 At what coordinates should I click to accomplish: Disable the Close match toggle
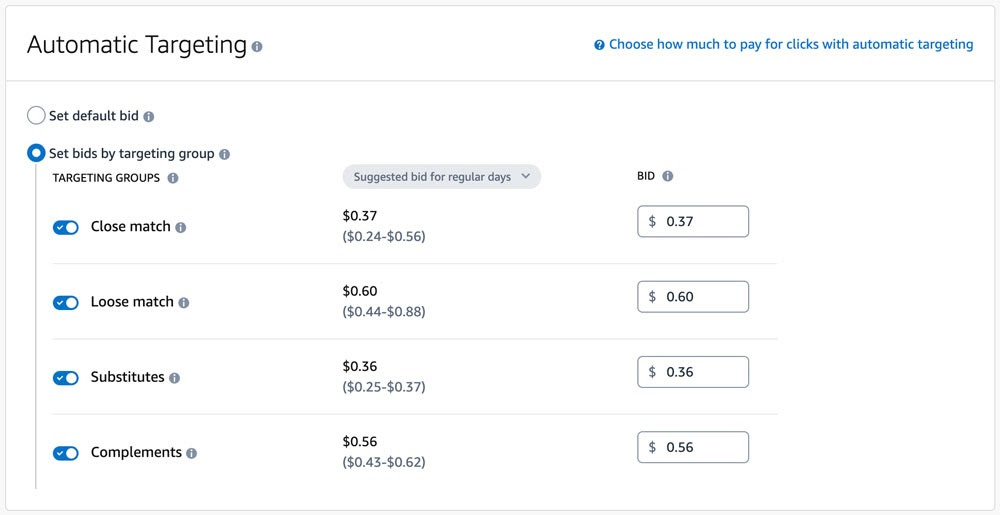tap(66, 228)
